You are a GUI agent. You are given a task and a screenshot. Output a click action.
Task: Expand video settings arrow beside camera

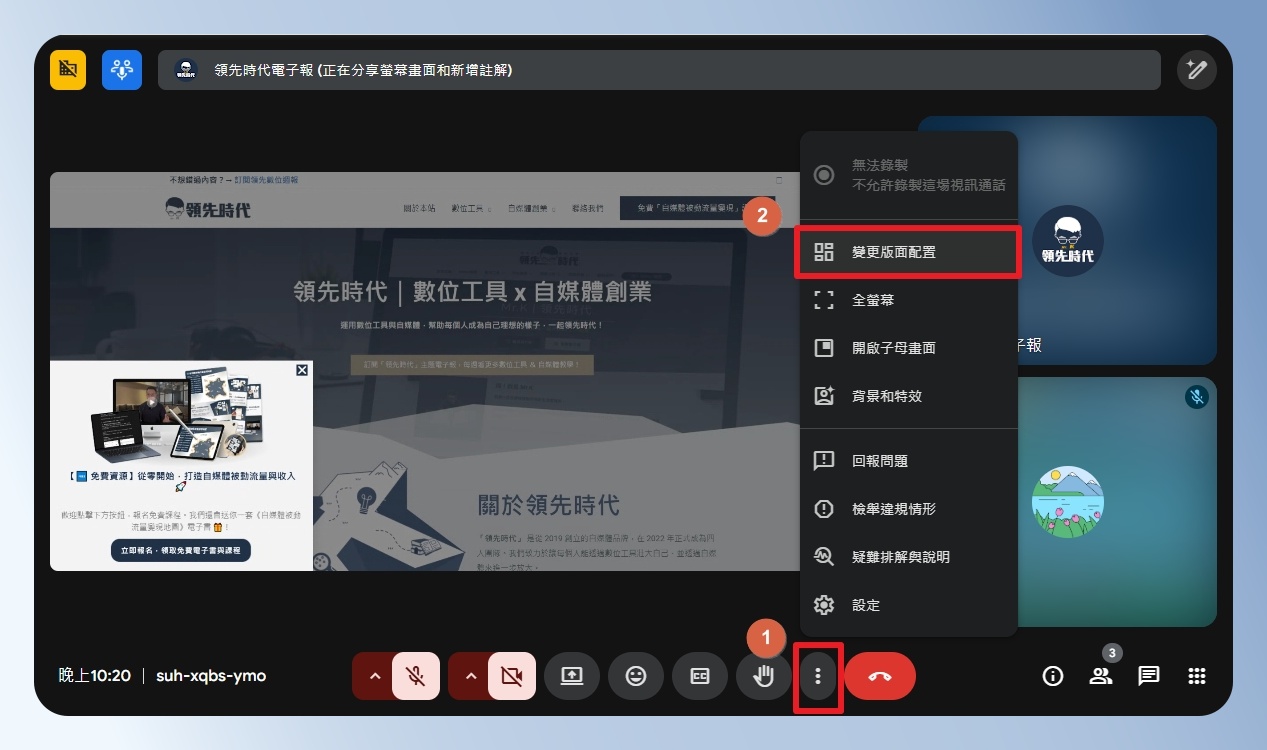pyautogui.click(x=471, y=676)
